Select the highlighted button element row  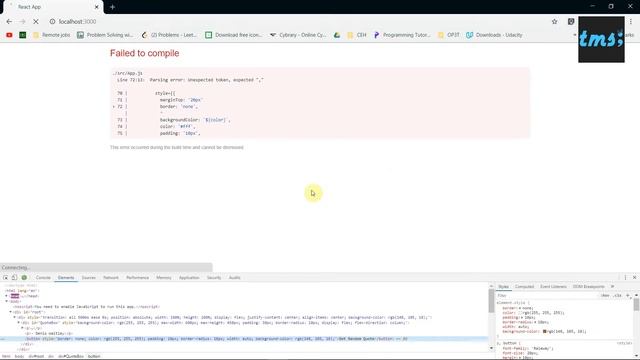(244, 339)
